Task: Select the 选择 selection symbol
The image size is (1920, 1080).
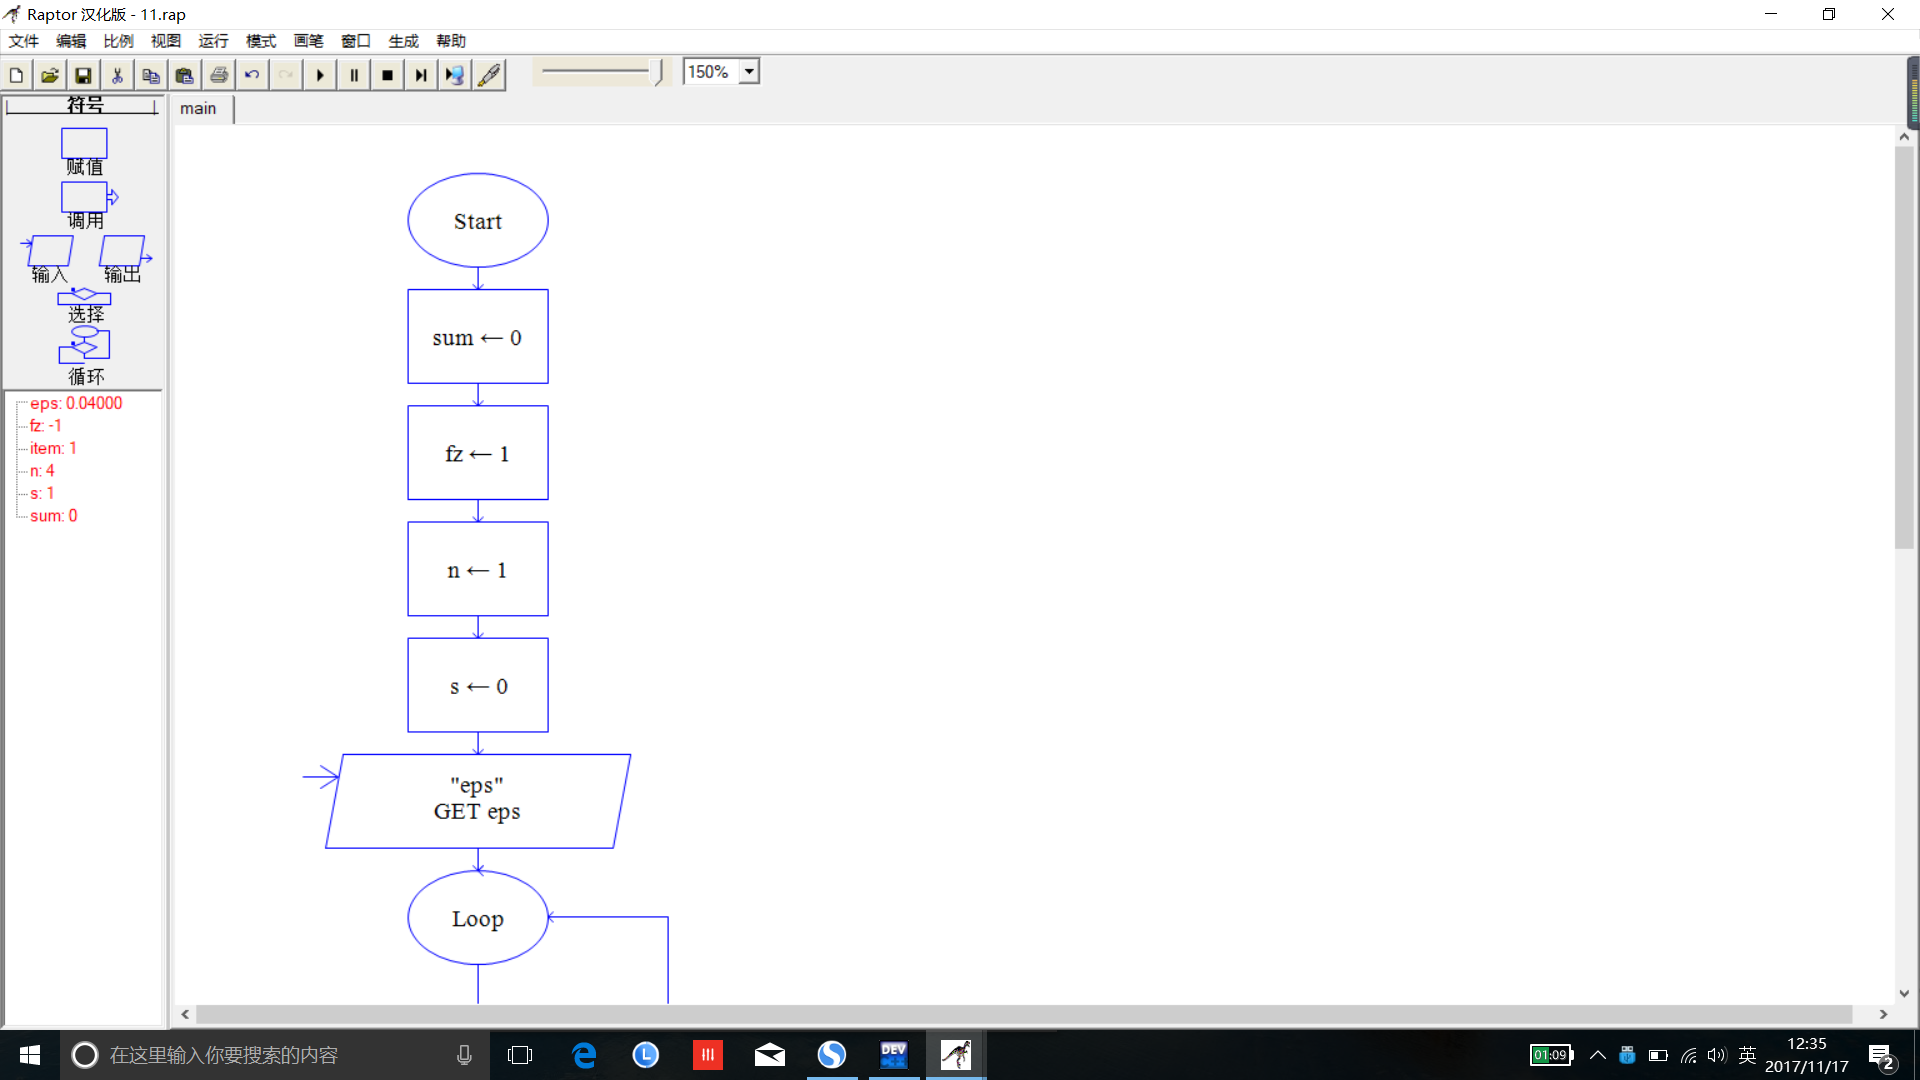Action: tap(84, 297)
